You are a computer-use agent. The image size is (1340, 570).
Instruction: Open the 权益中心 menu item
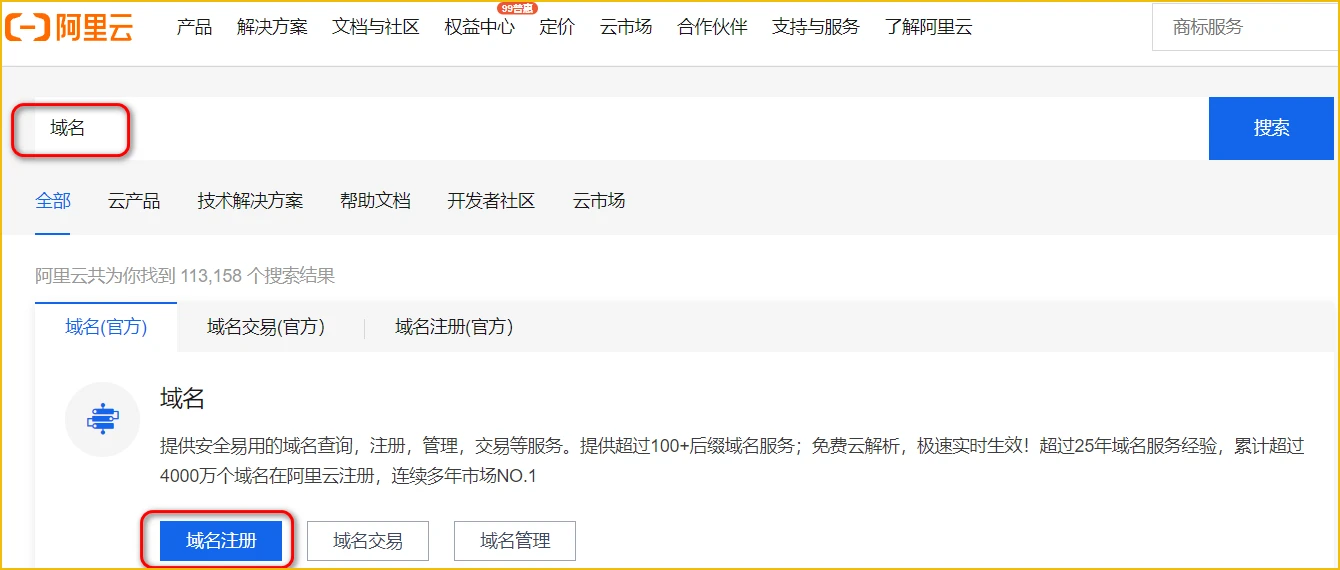tap(480, 28)
